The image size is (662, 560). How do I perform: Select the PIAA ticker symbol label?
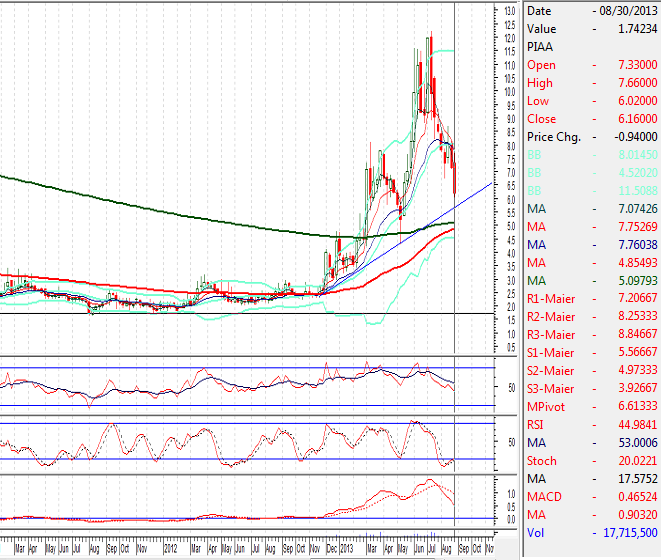click(x=540, y=46)
